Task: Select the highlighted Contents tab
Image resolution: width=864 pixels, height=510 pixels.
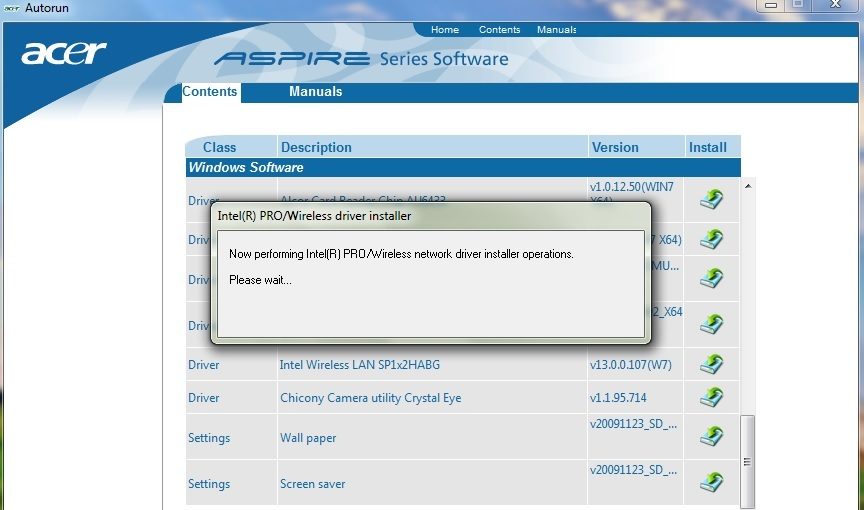Action: [x=210, y=91]
